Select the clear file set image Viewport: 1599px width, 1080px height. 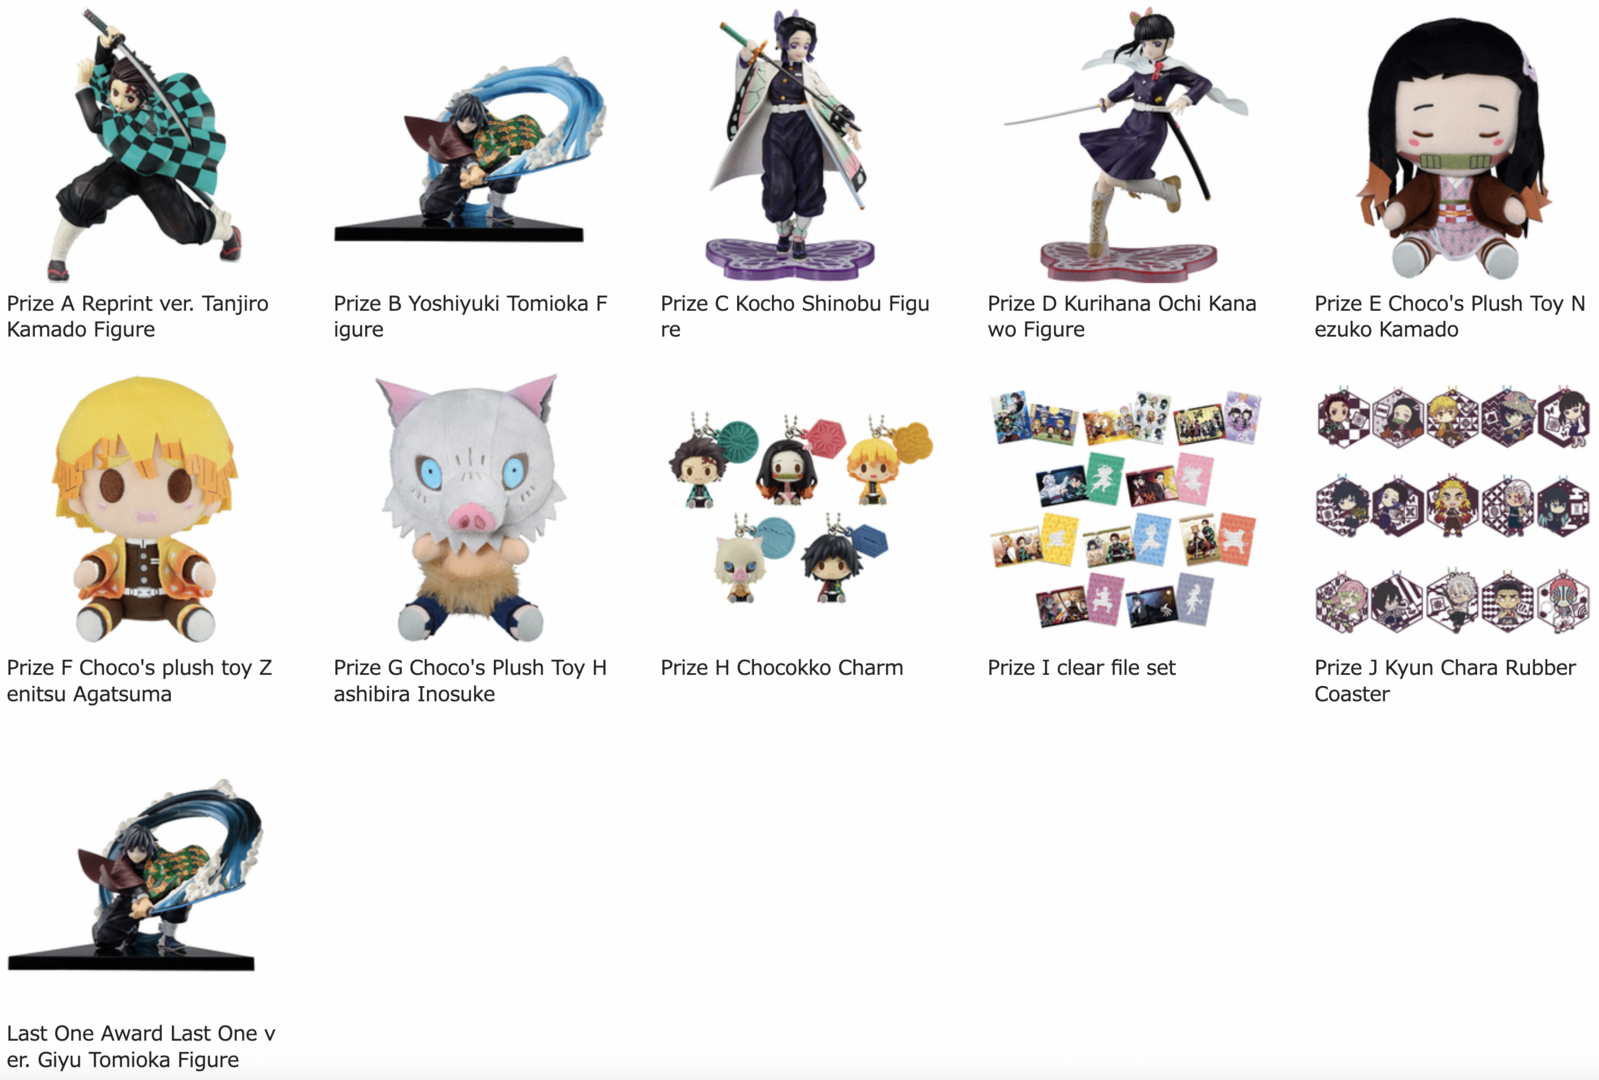coord(1125,509)
